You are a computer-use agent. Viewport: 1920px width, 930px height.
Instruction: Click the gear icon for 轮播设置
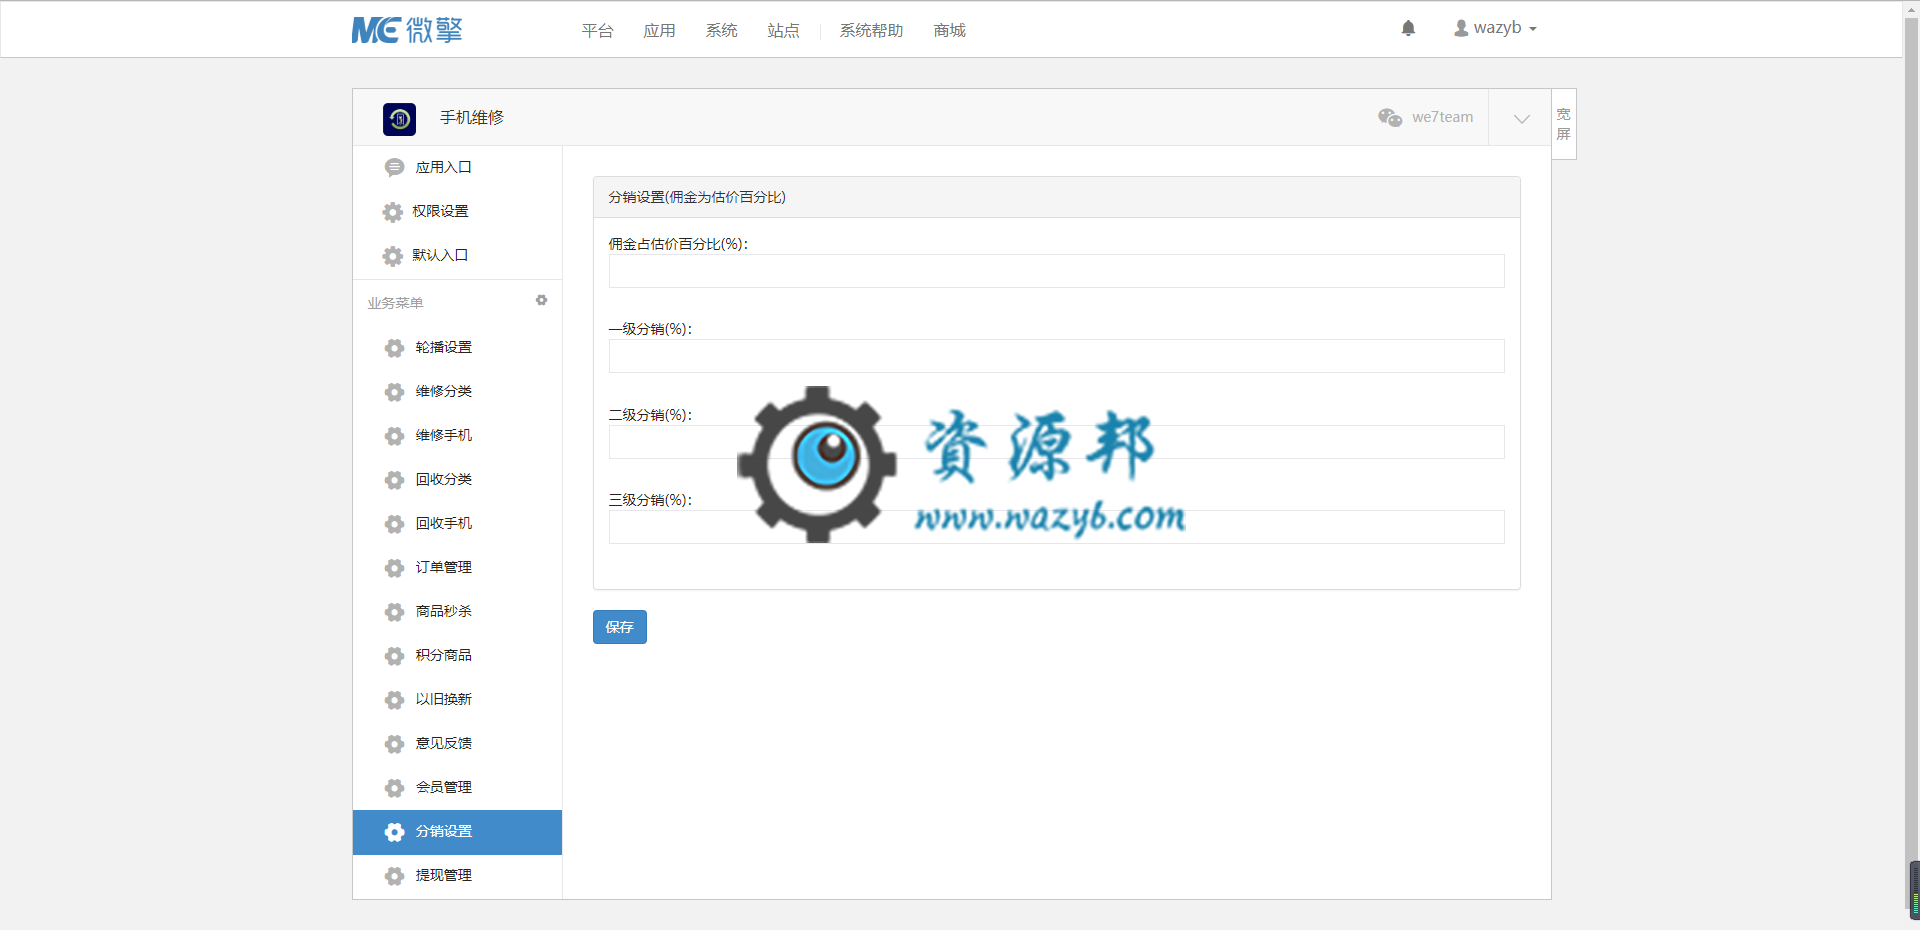[x=395, y=348]
